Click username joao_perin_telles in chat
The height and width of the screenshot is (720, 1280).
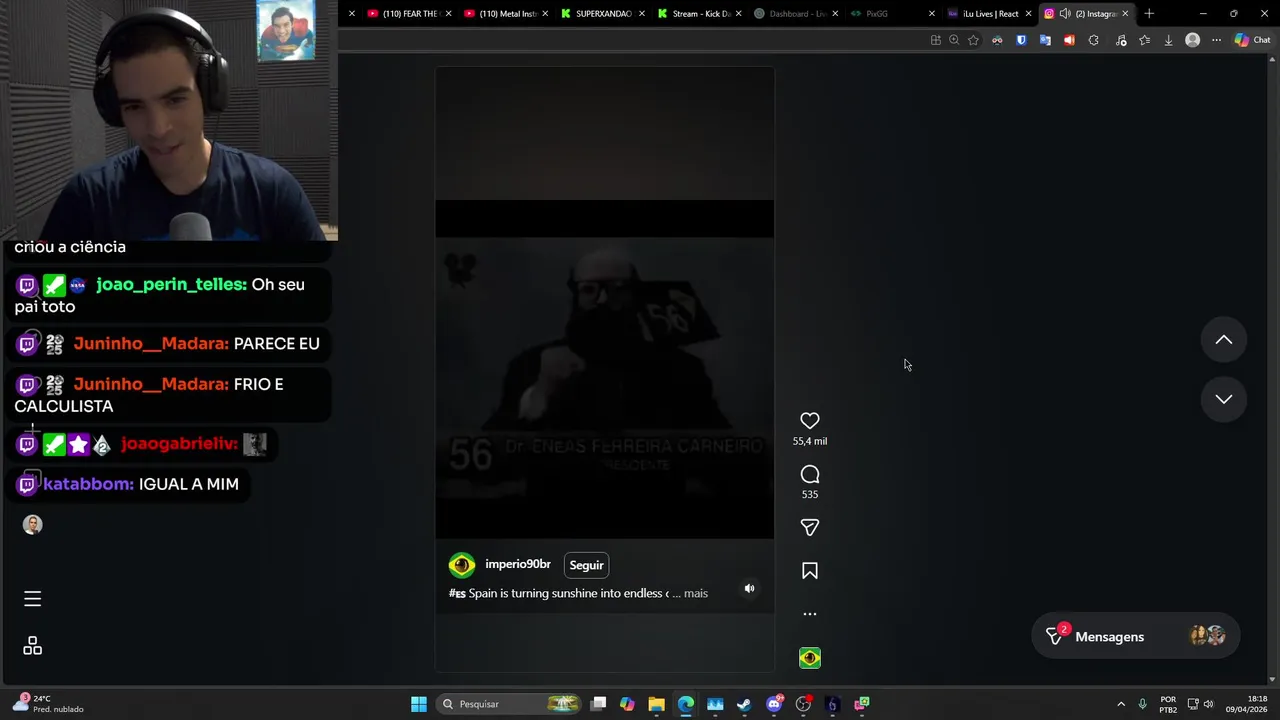[x=171, y=285]
